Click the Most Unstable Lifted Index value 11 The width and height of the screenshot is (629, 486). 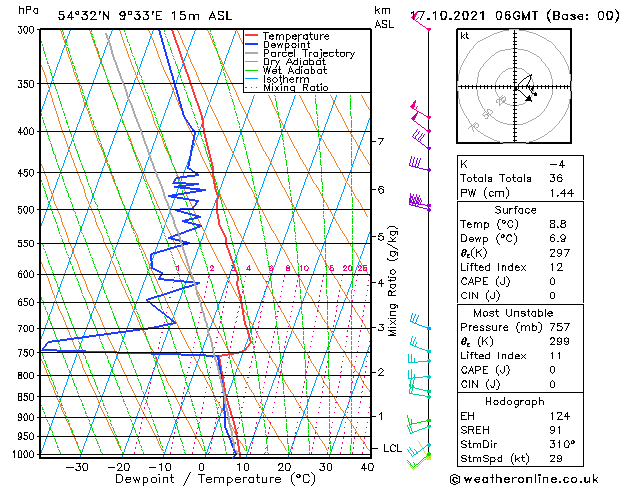point(556,356)
